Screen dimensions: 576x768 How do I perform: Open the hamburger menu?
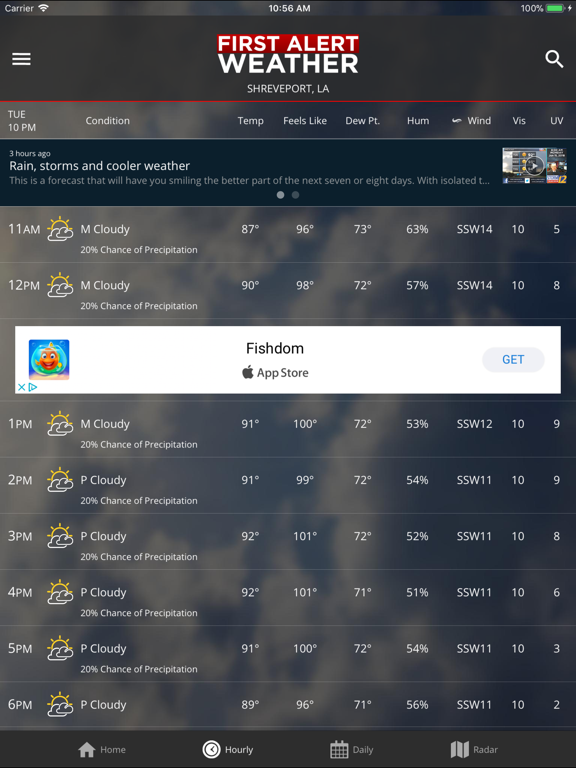click(22, 59)
